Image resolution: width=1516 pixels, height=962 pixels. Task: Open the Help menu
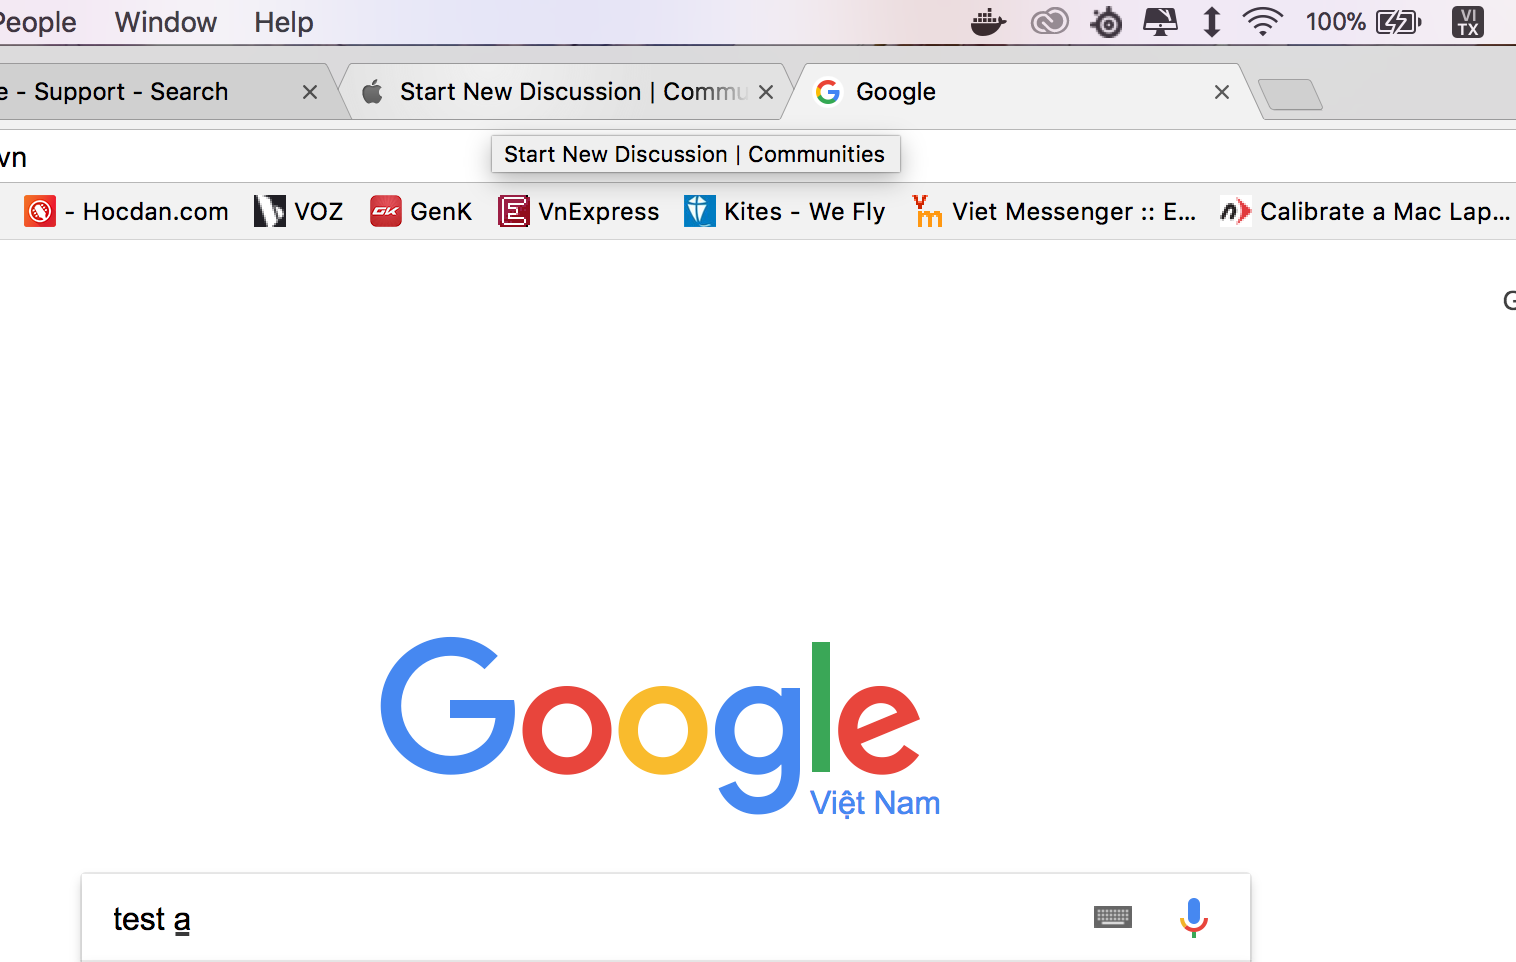coord(284,22)
